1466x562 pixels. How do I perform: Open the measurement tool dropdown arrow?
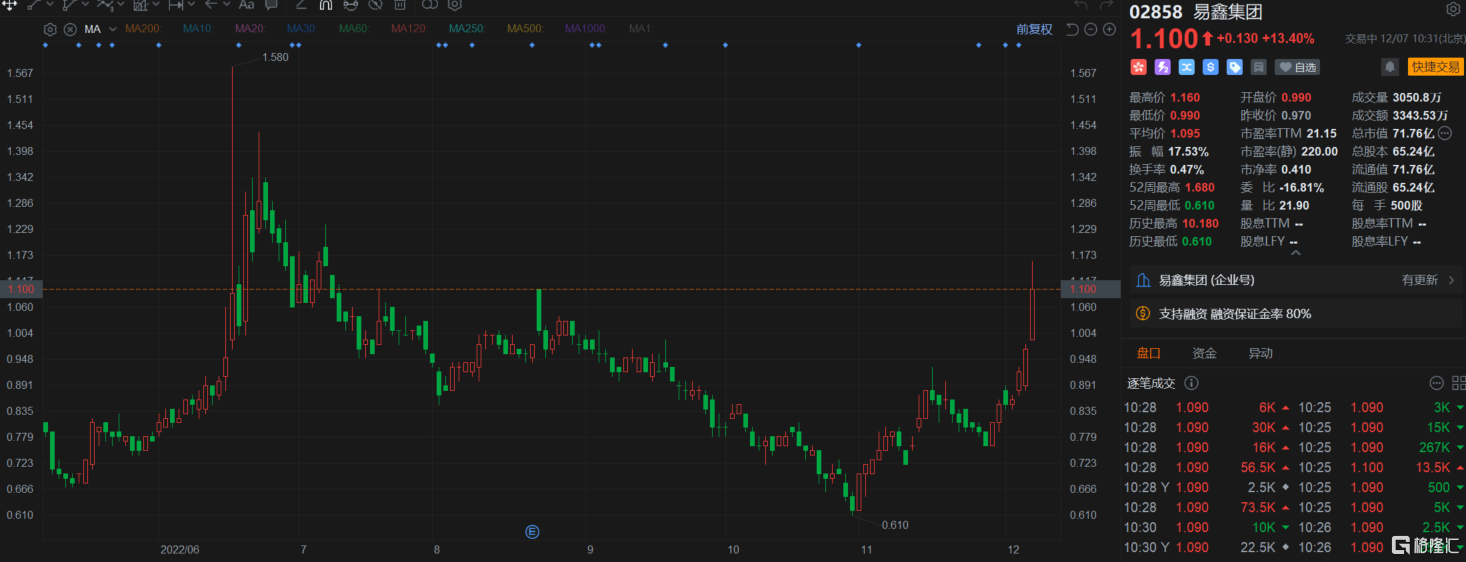coord(156,5)
